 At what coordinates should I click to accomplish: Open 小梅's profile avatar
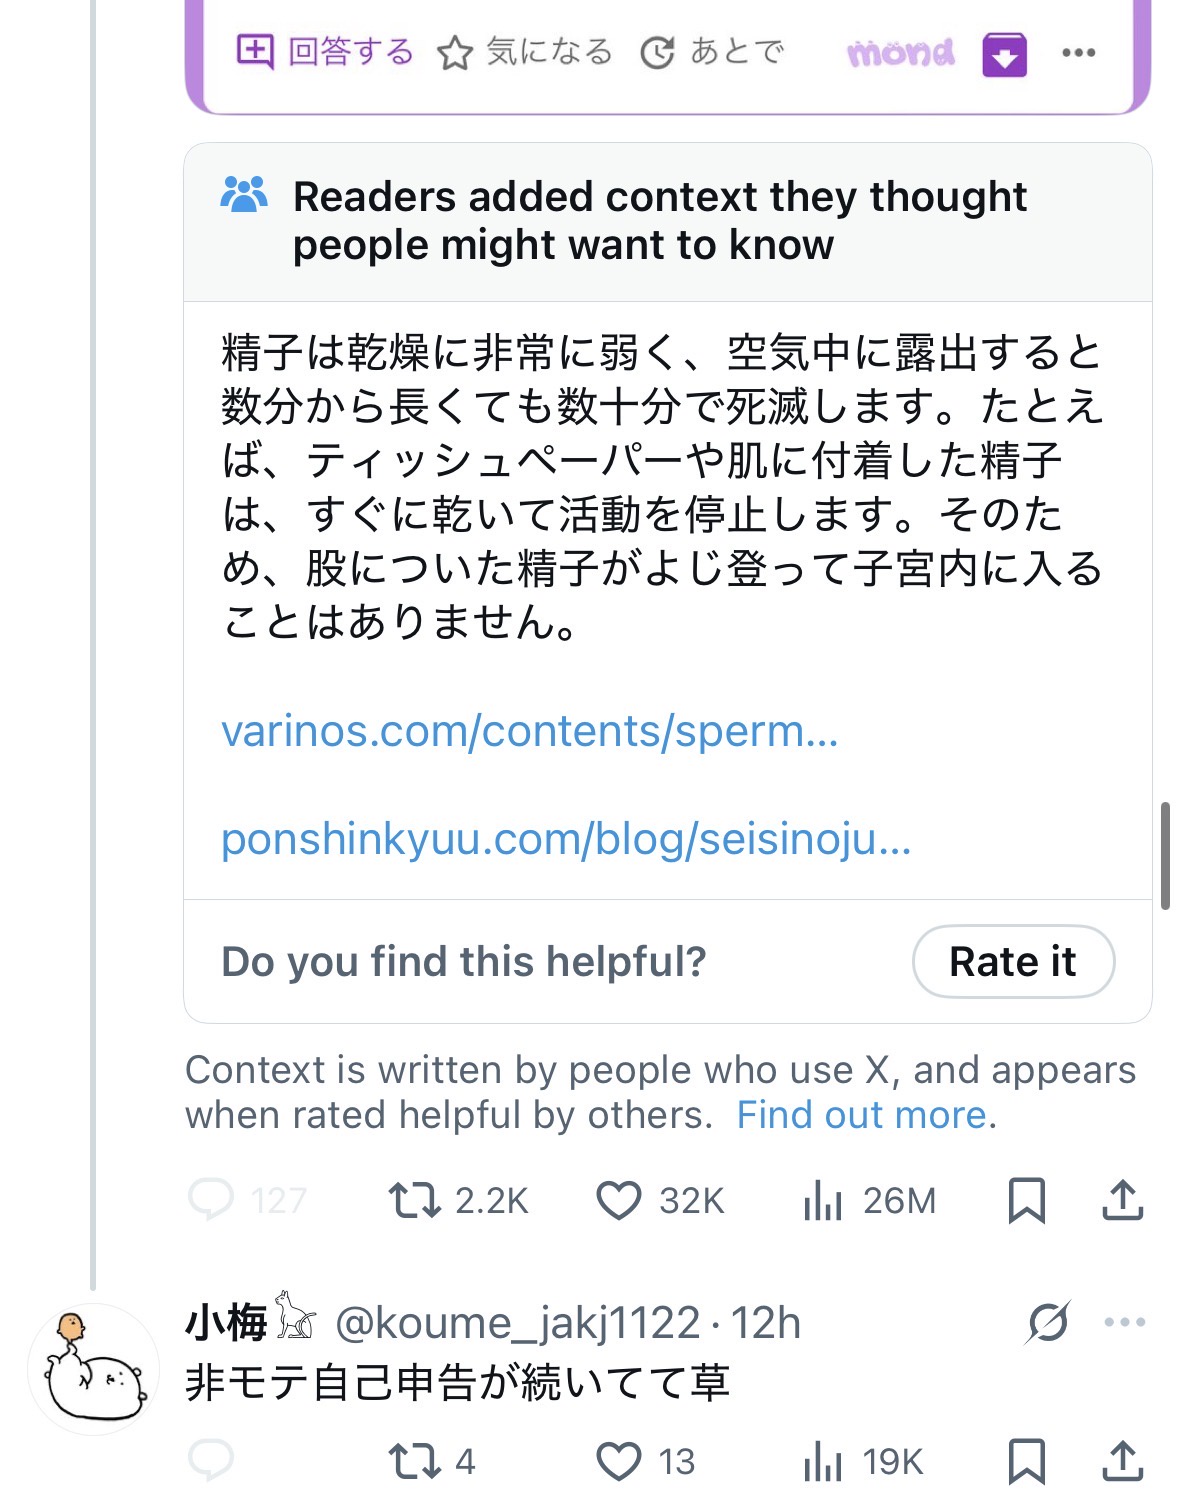pyautogui.click(x=93, y=1369)
